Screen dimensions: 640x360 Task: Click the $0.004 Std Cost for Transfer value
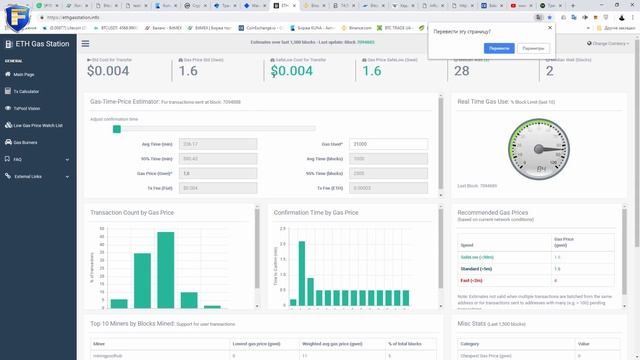click(108, 71)
